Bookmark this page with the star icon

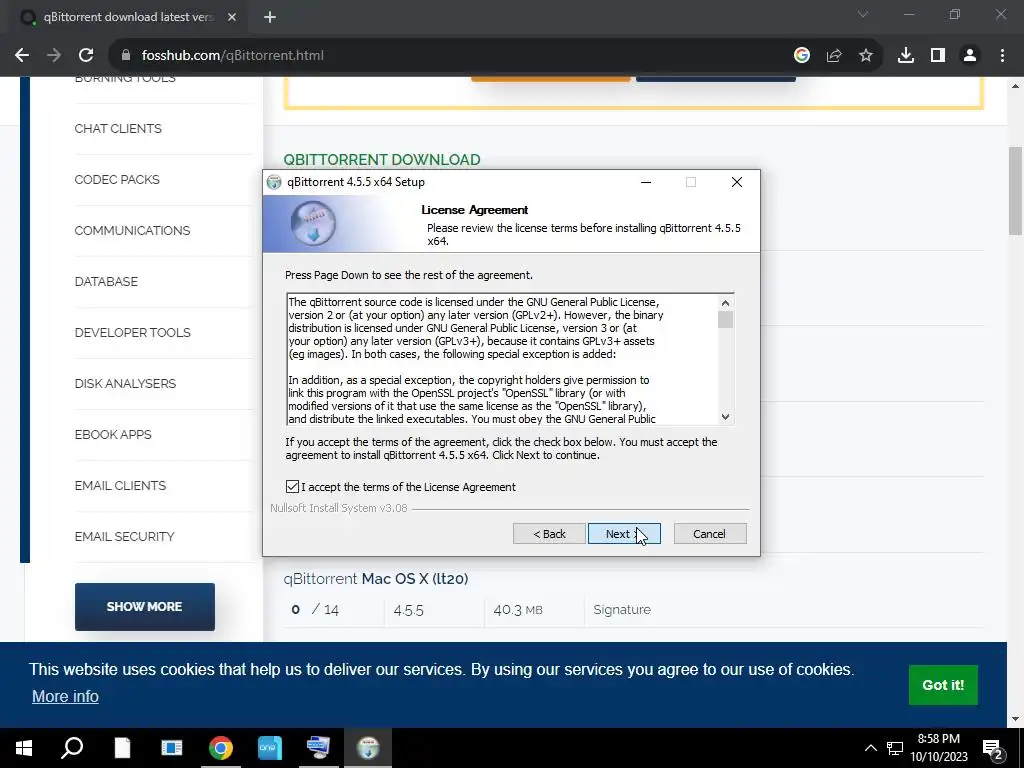[866, 56]
